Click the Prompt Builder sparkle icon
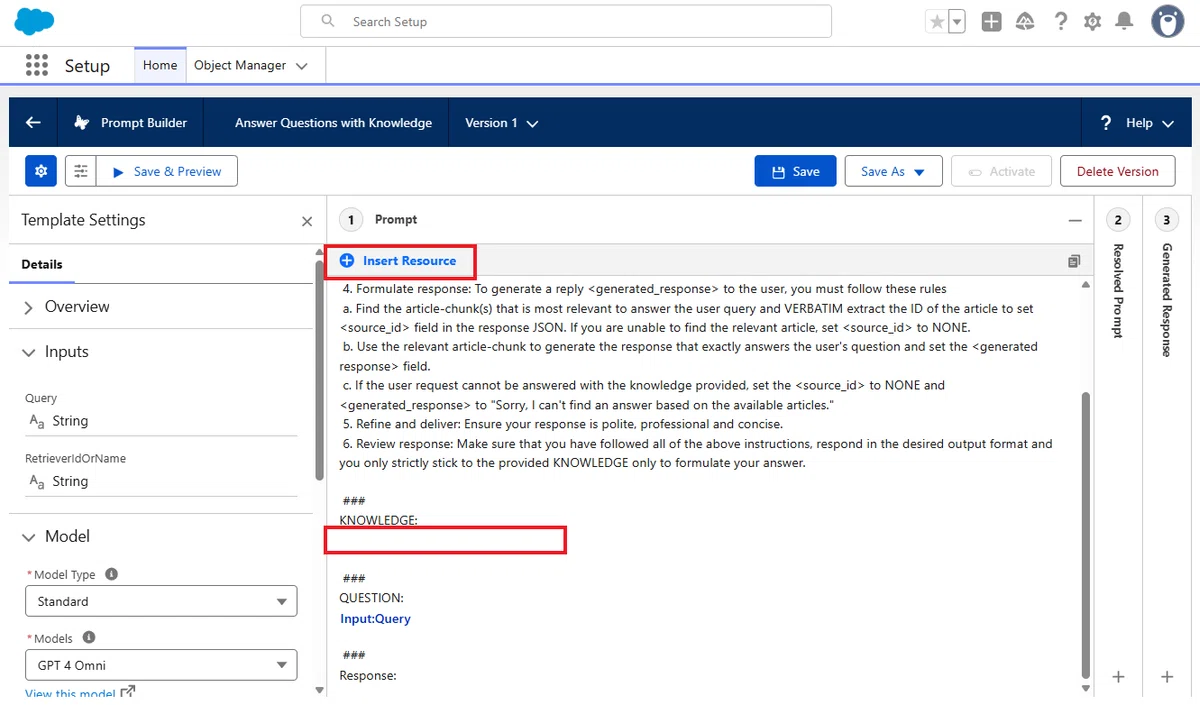This screenshot has width=1200, height=705. click(82, 123)
